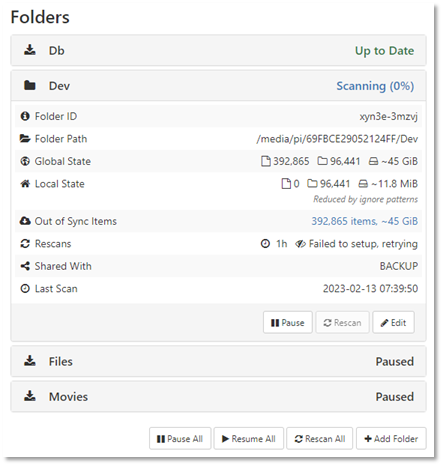Pause the Dev folder
This screenshot has height=466, width=443.
click(288, 322)
